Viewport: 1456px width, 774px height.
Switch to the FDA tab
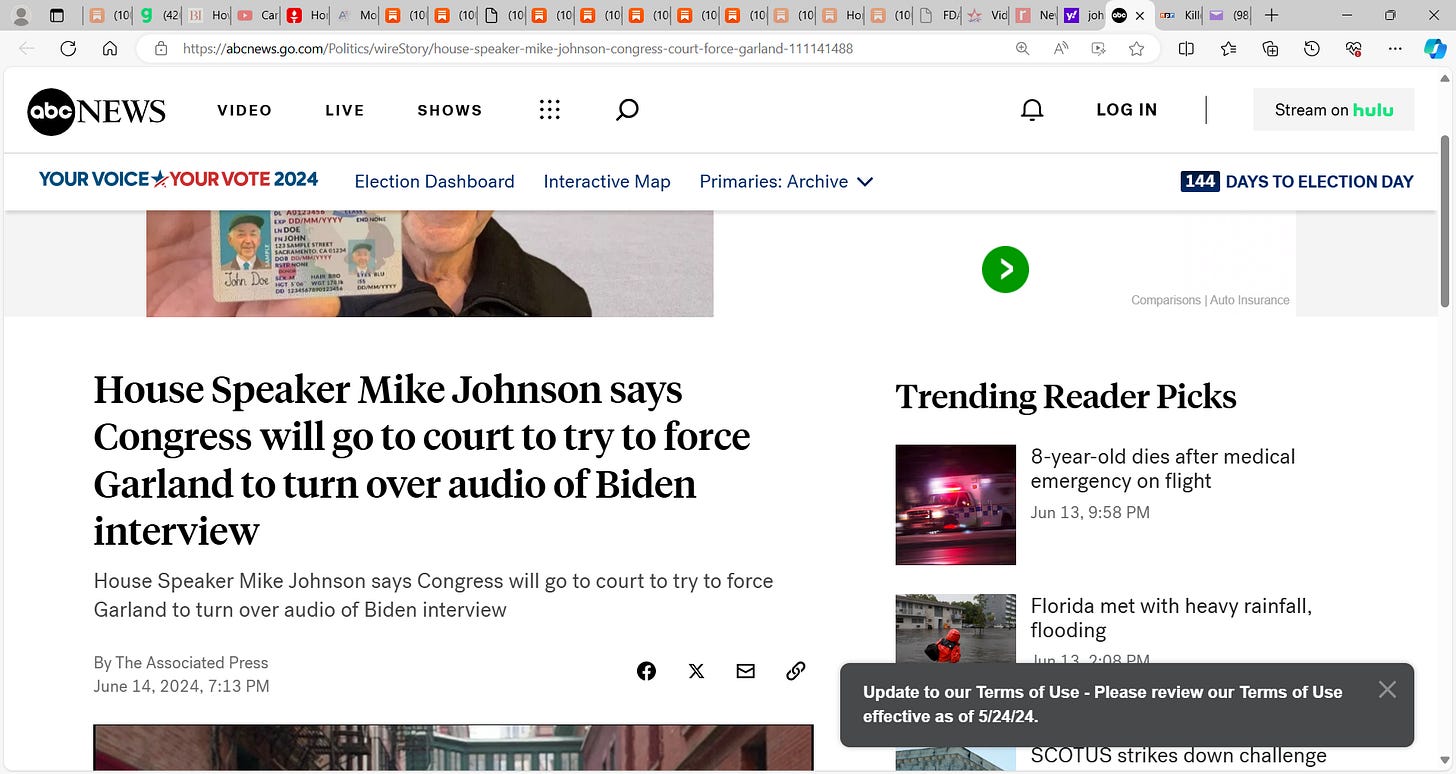939,15
